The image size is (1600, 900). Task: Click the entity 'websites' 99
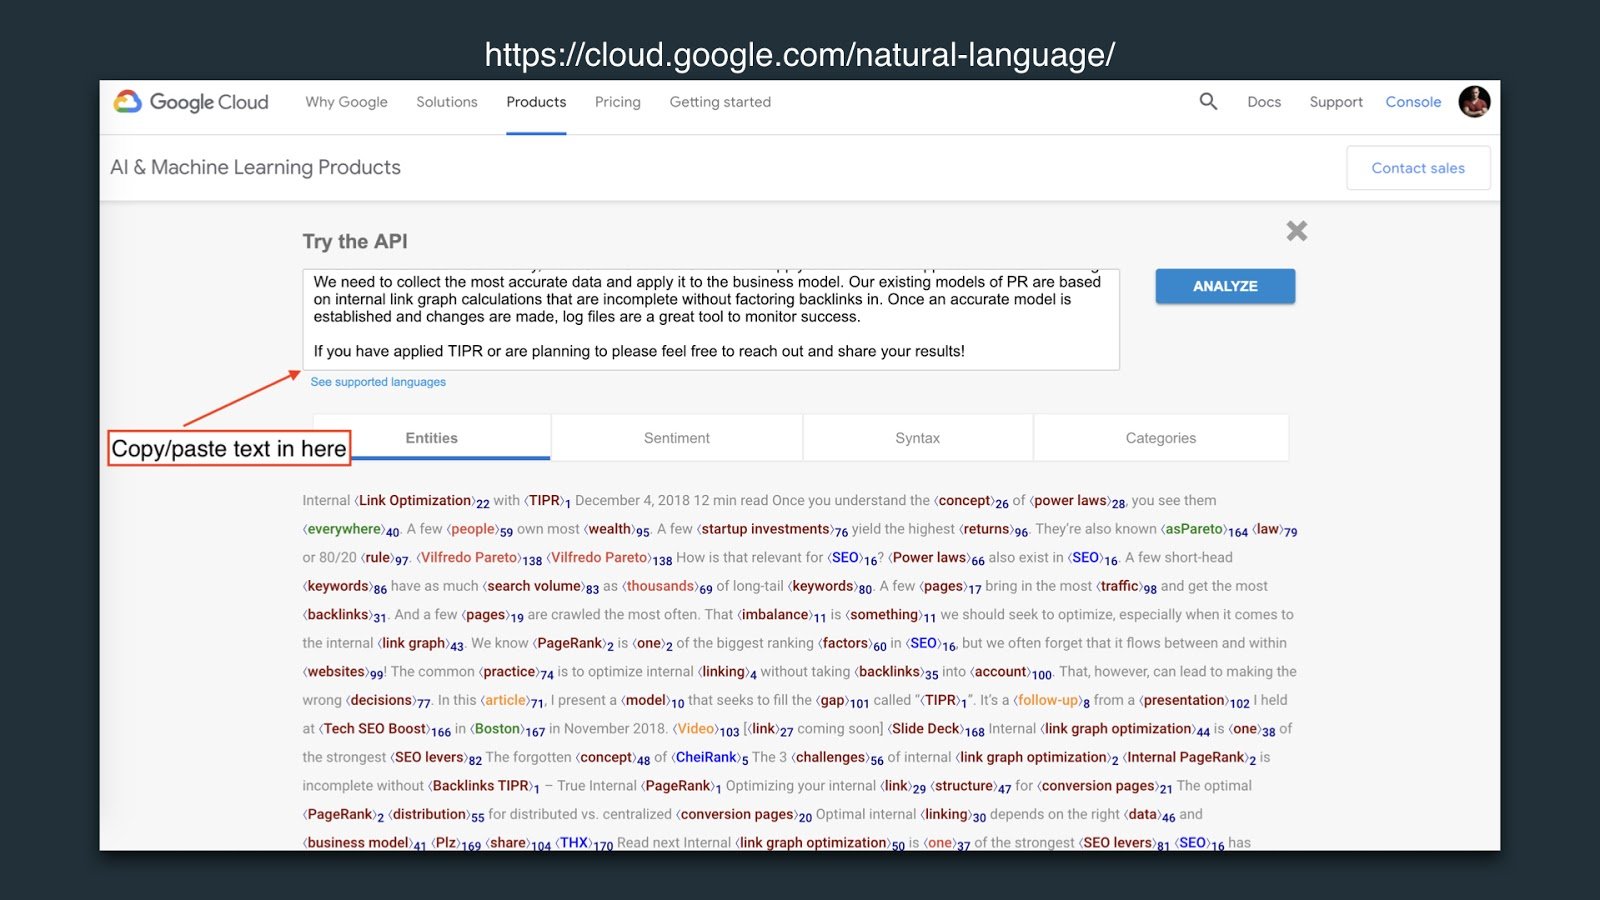(x=343, y=672)
